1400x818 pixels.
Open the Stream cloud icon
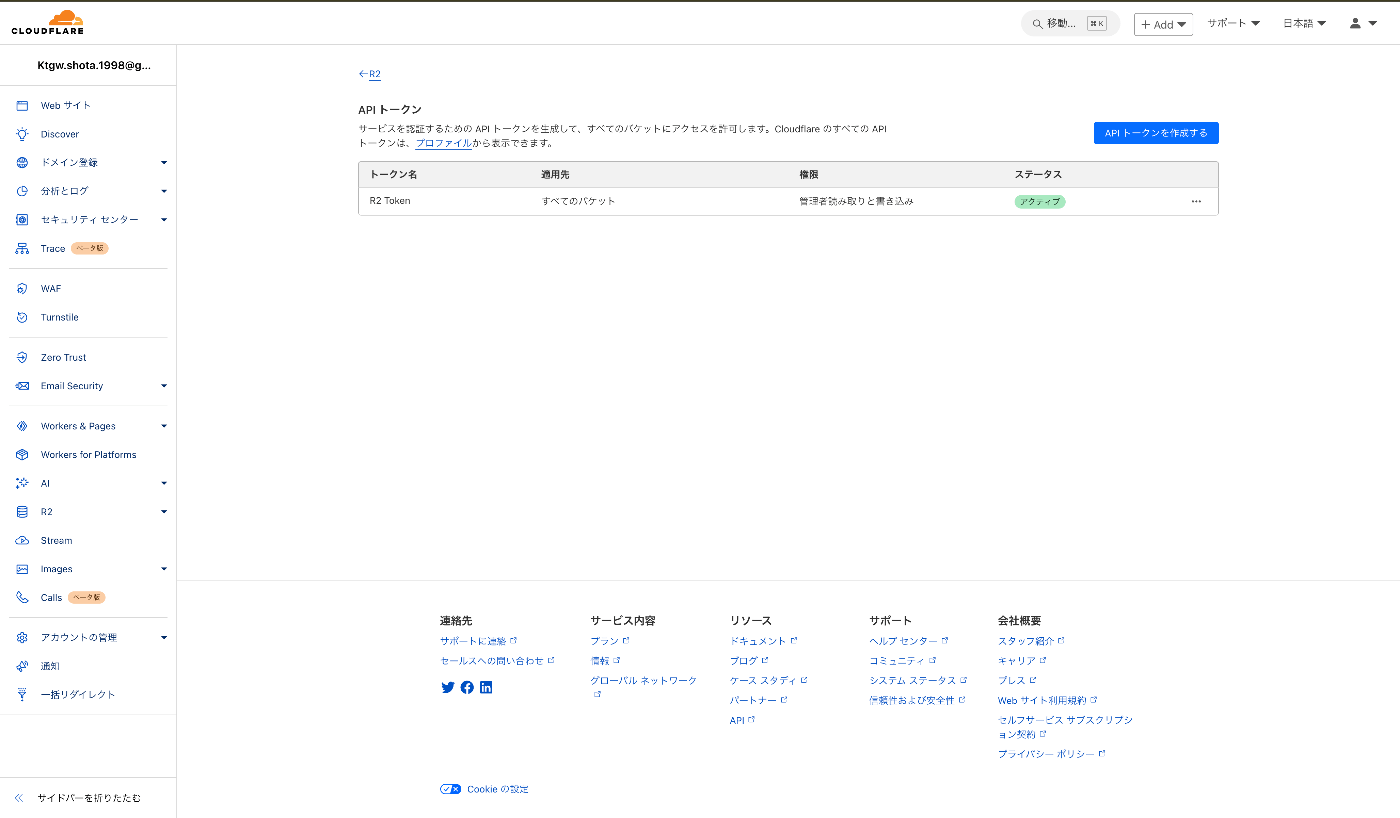click(22, 540)
